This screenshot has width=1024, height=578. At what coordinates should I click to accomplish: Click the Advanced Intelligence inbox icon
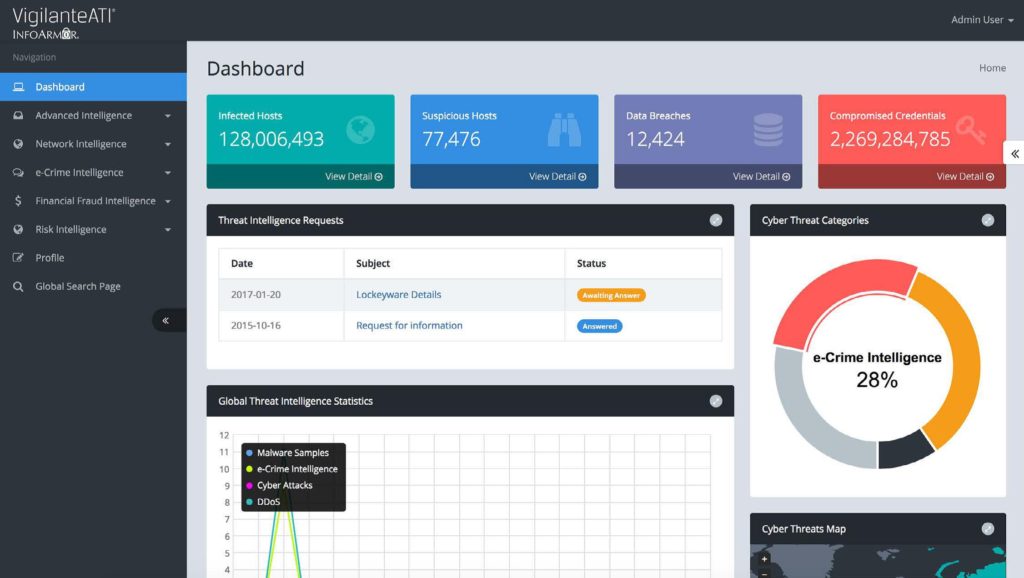(x=18, y=115)
